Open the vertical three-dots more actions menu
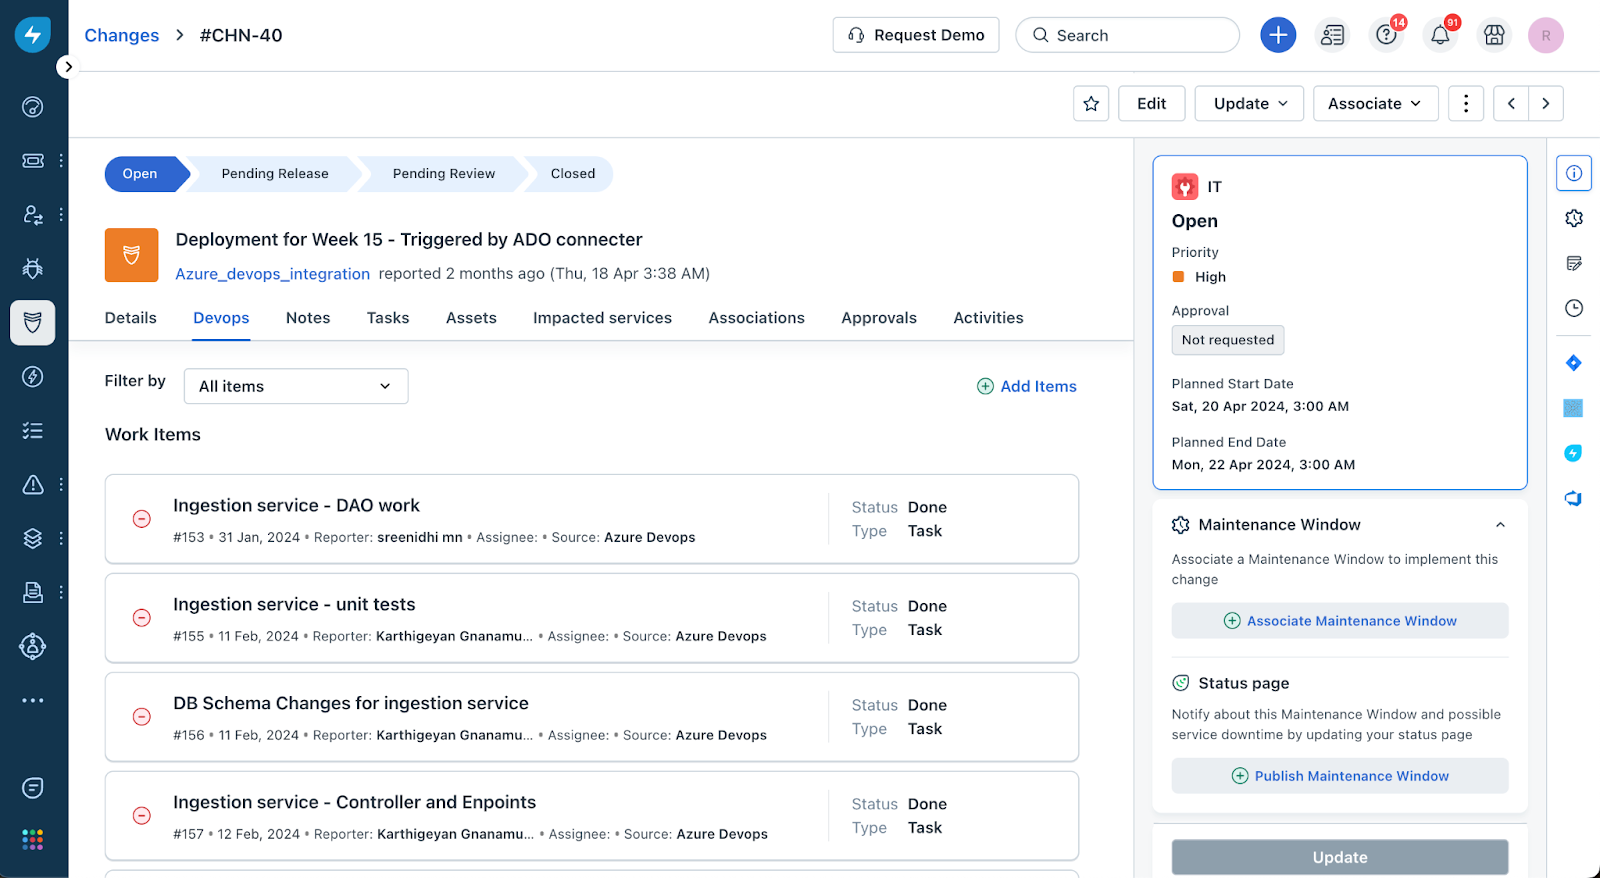Screen dimensions: 1600x878 point(1466,104)
